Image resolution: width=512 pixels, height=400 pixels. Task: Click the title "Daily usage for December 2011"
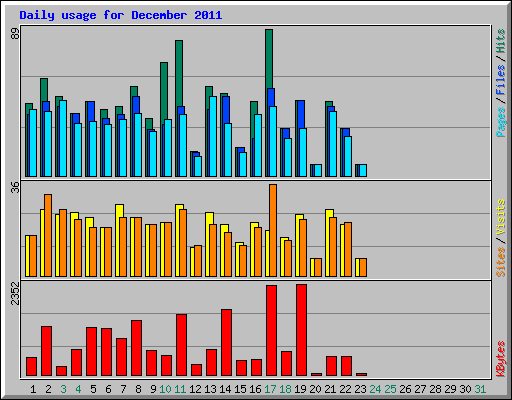tap(120, 15)
